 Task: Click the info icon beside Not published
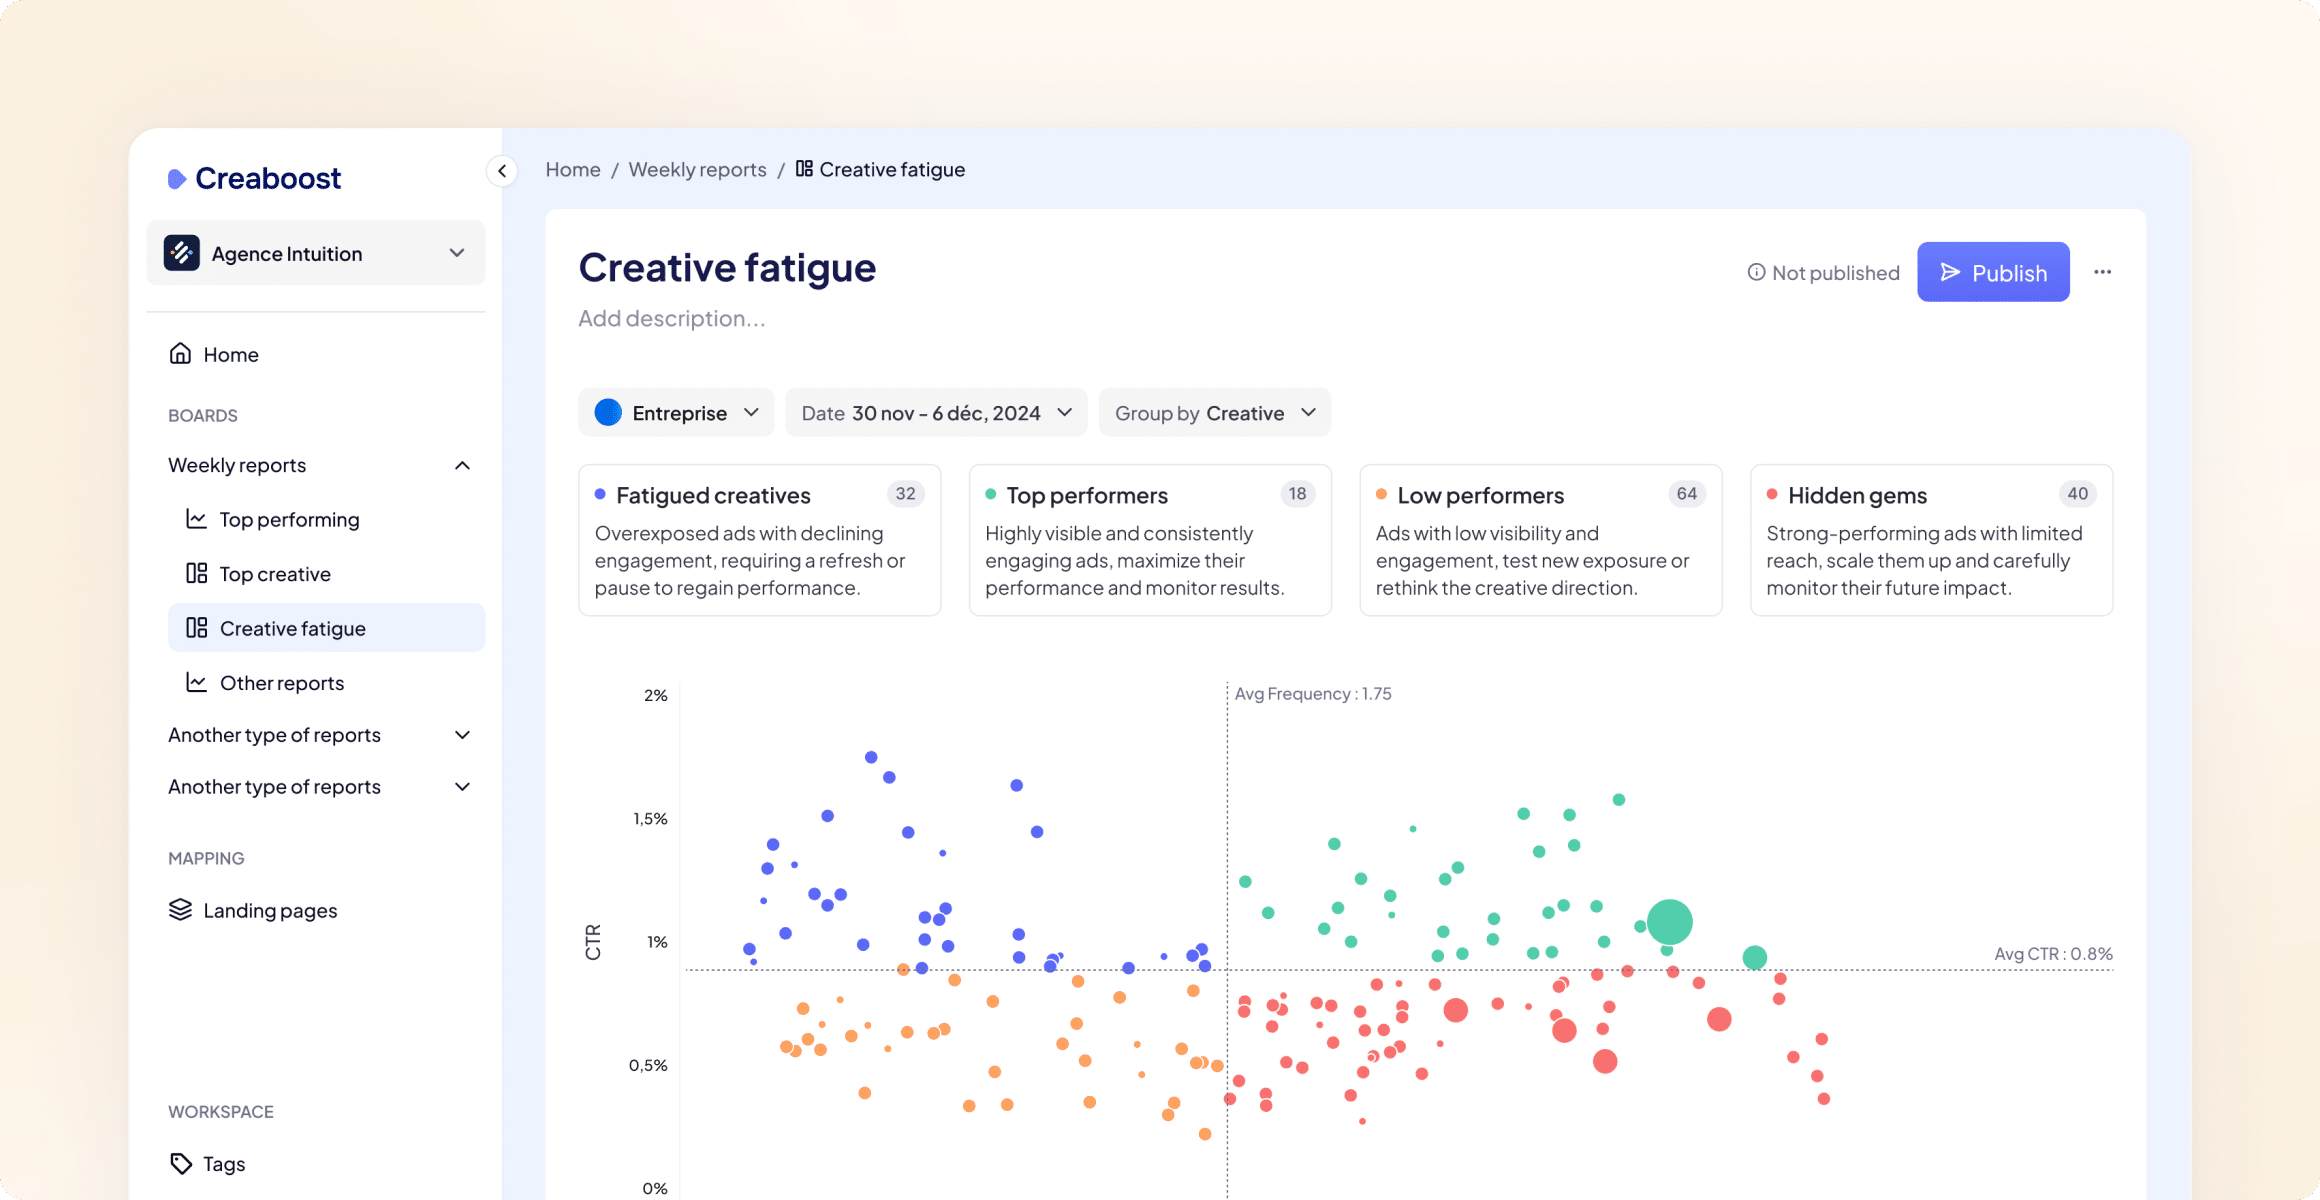click(x=1756, y=272)
